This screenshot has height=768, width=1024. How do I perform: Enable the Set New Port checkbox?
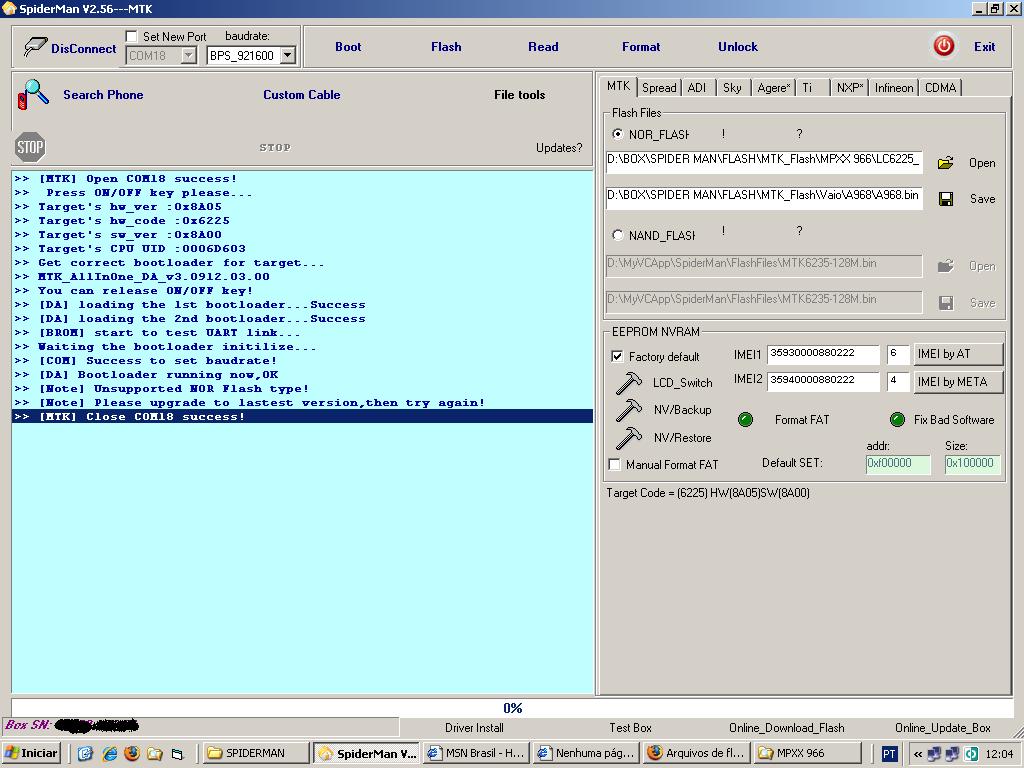[132, 36]
